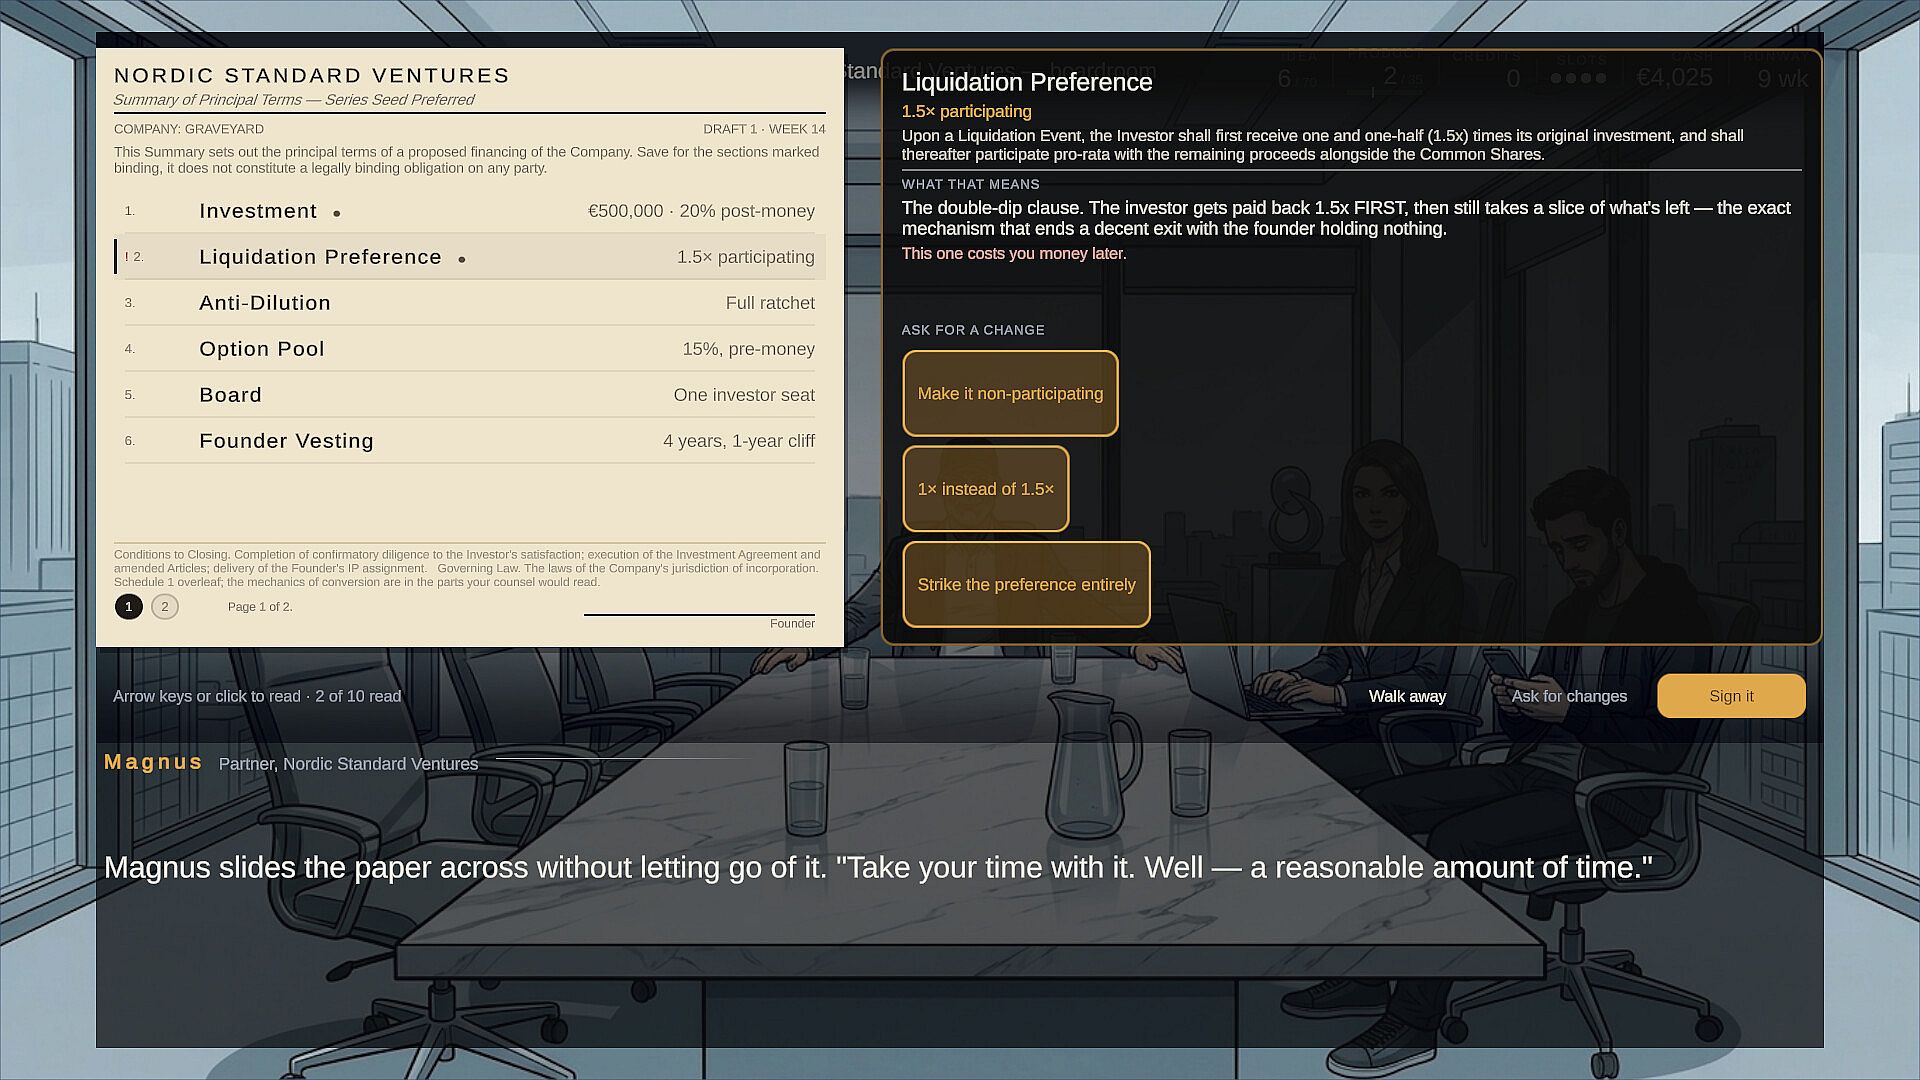This screenshot has width=1920, height=1080.
Task: Sign the term sheet
Action: point(1731,696)
